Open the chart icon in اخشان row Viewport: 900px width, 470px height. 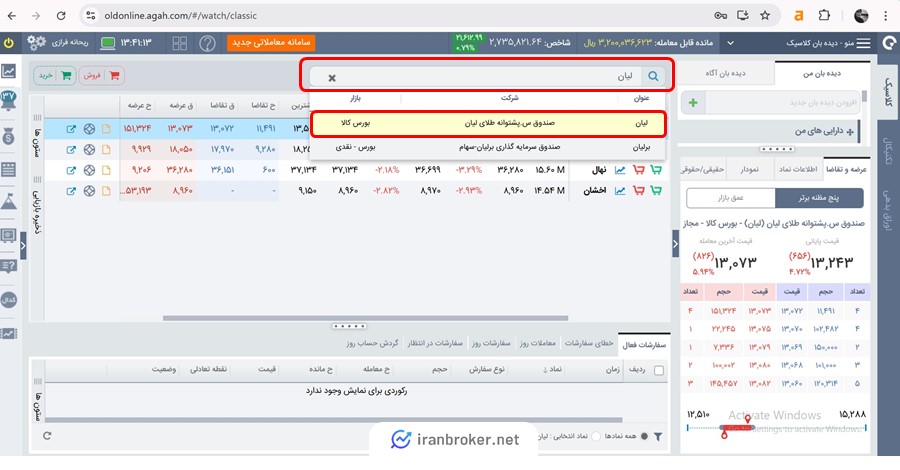pyautogui.click(x=620, y=191)
